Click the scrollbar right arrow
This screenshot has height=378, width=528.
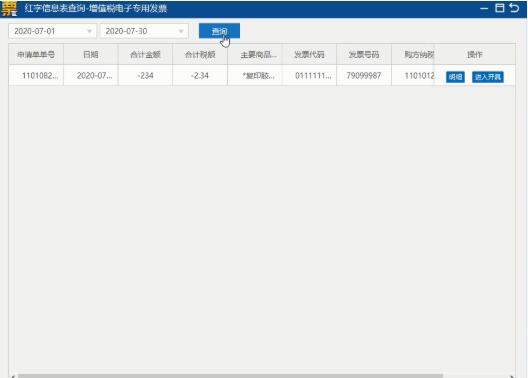pos(512,376)
